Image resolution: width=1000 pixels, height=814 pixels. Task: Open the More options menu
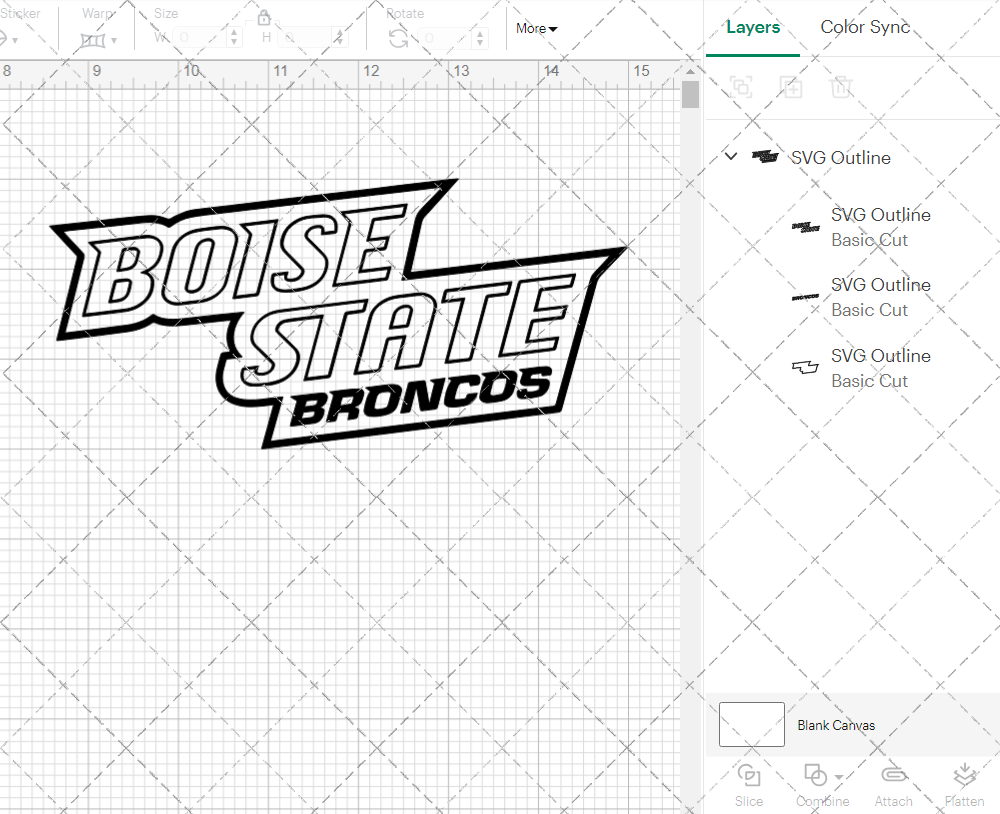point(536,29)
